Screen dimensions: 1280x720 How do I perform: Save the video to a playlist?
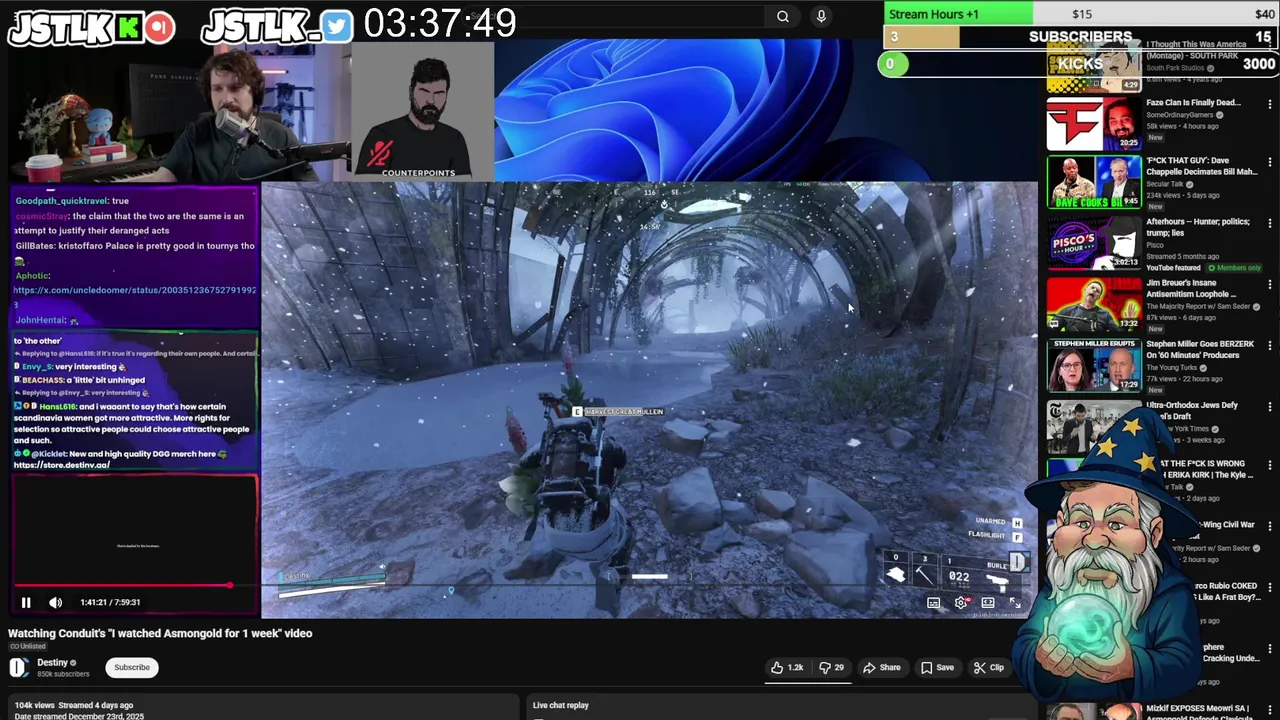(x=938, y=667)
